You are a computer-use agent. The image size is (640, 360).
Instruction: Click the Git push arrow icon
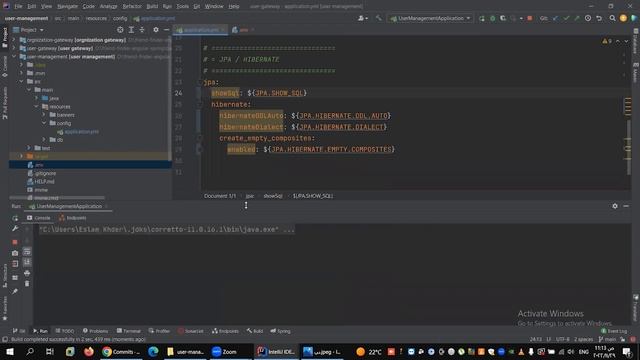pyautogui.click(x=577, y=18)
